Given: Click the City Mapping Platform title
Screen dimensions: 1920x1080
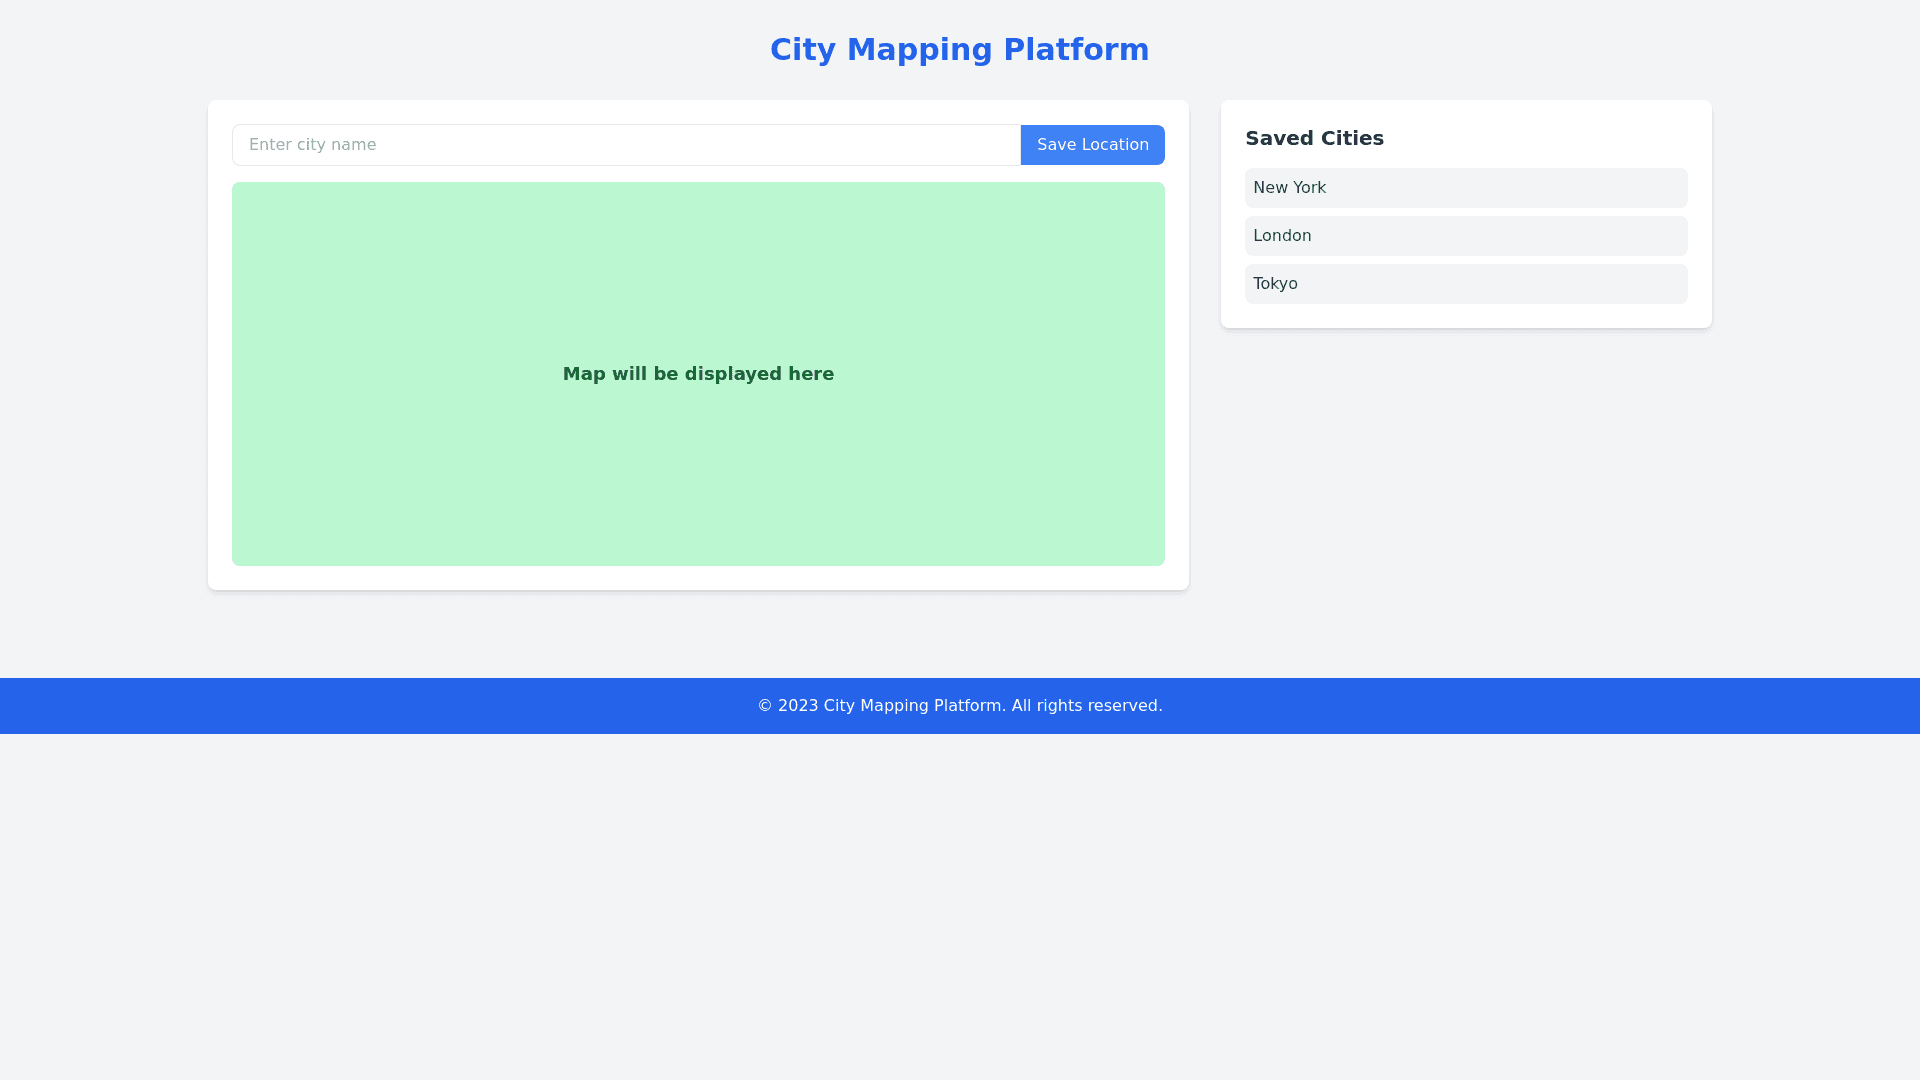Looking at the screenshot, I should tap(959, 50).
